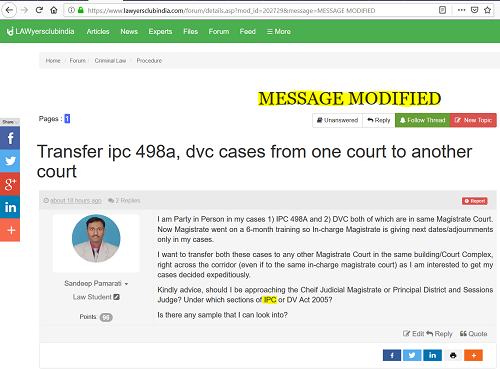Screen dimensions: 500x369
Task: Share post on Twitter bottom button
Action: [x=412, y=355]
